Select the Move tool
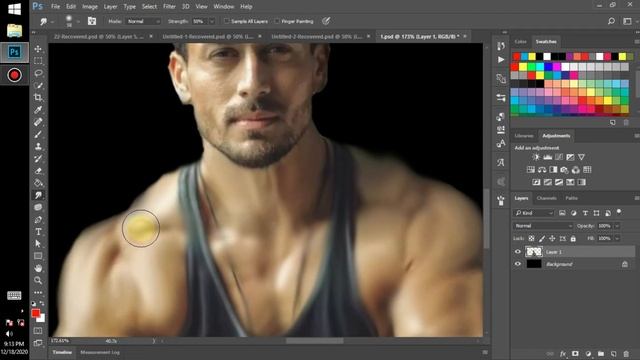The image size is (640, 360). (38, 49)
